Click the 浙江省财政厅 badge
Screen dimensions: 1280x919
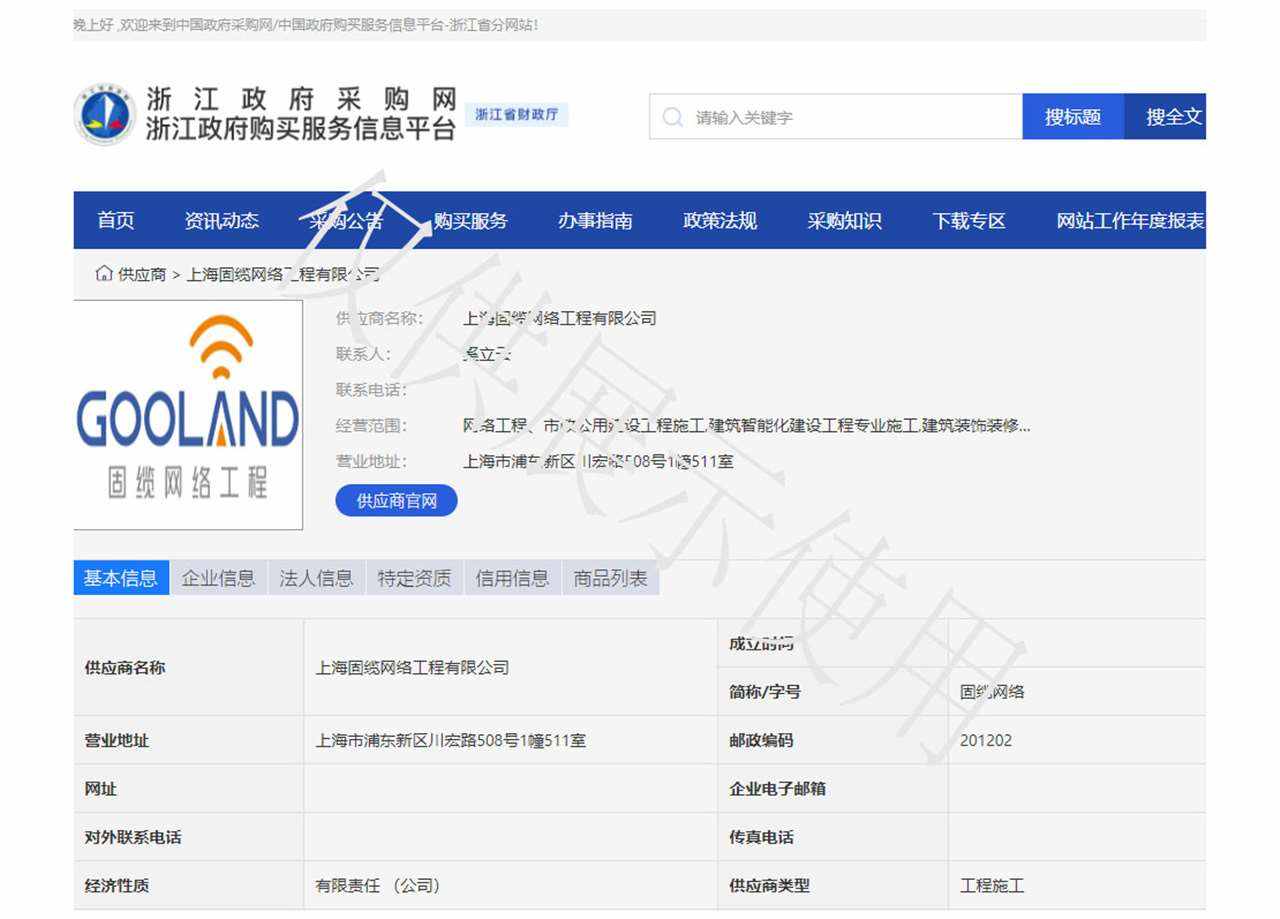point(516,115)
